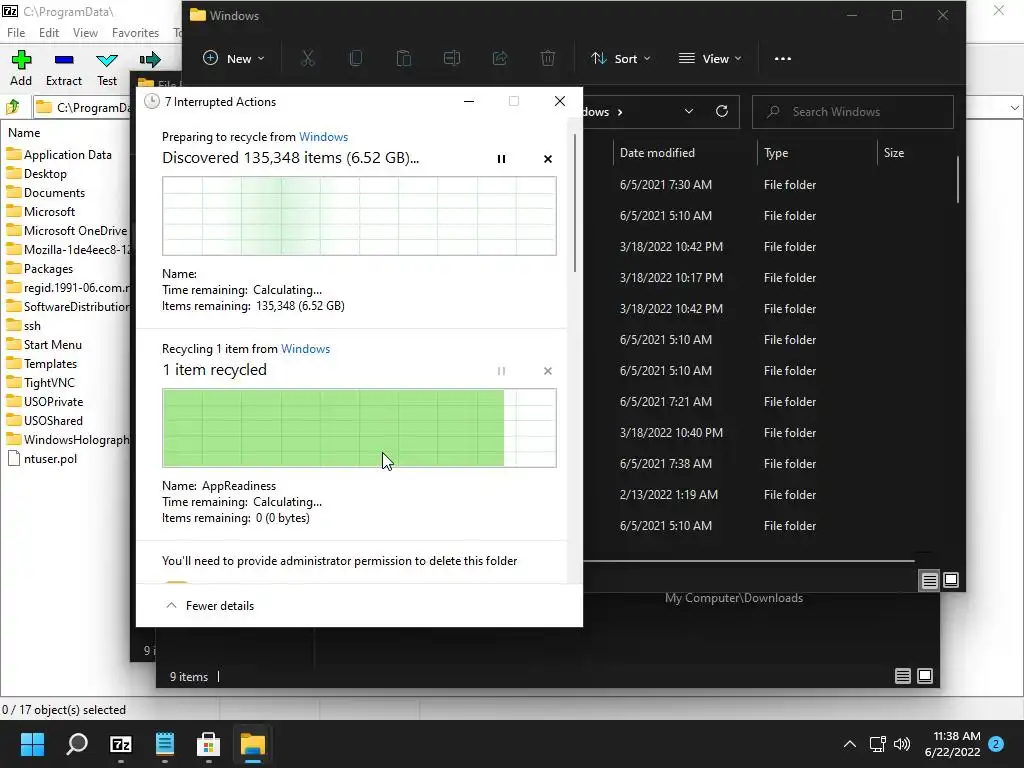Open 7-Zip Edit menu
Image resolution: width=1024 pixels, height=768 pixels.
coord(49,33)
